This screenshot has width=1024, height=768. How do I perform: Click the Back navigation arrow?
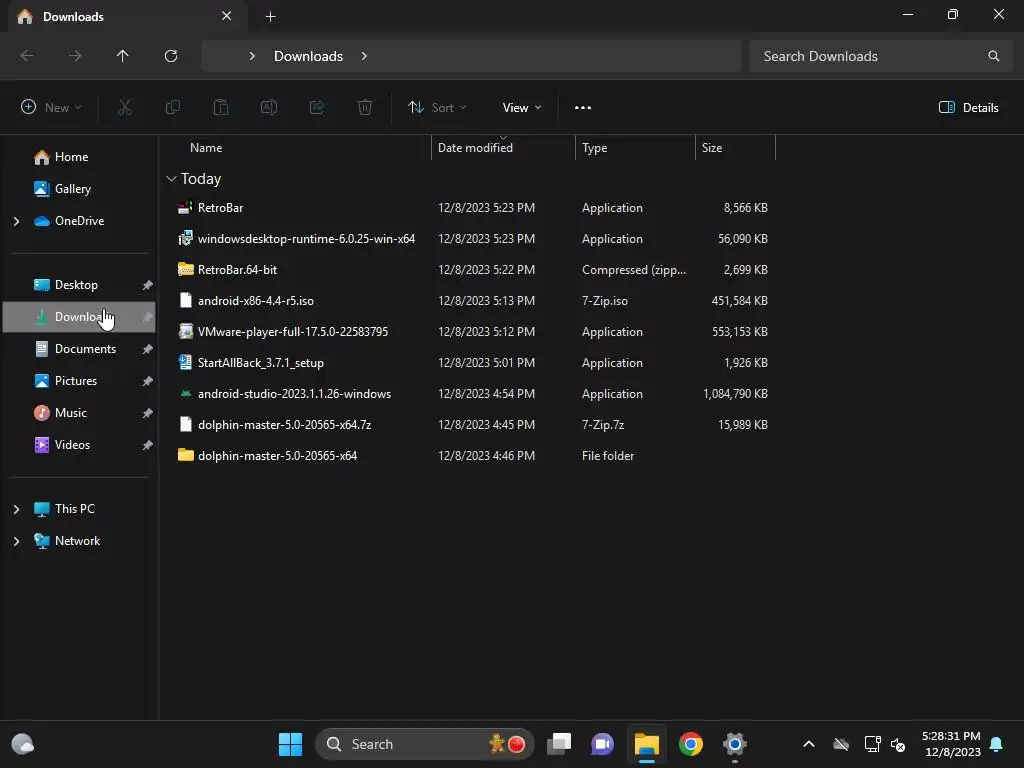click(x=27, y=56)
